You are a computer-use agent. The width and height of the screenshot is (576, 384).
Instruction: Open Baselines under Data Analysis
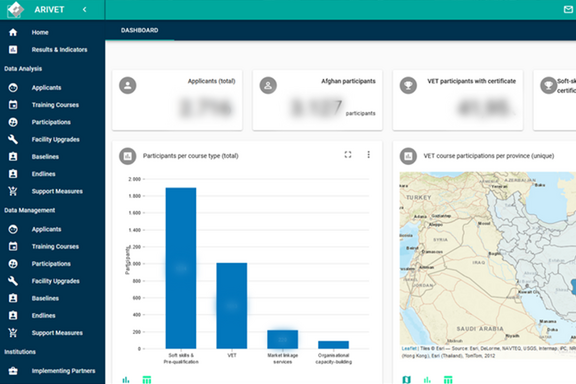point(45,157)
